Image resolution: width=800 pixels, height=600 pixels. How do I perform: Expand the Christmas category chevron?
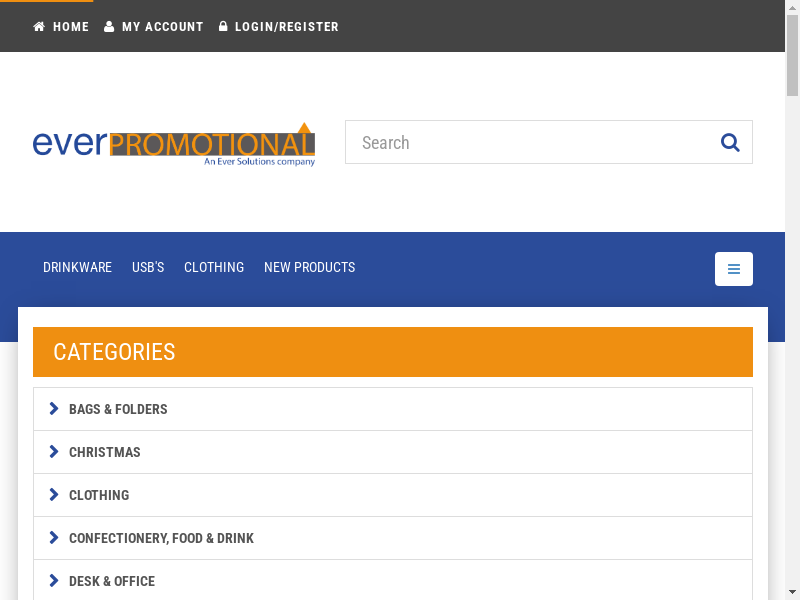click(x=54, y=452)
